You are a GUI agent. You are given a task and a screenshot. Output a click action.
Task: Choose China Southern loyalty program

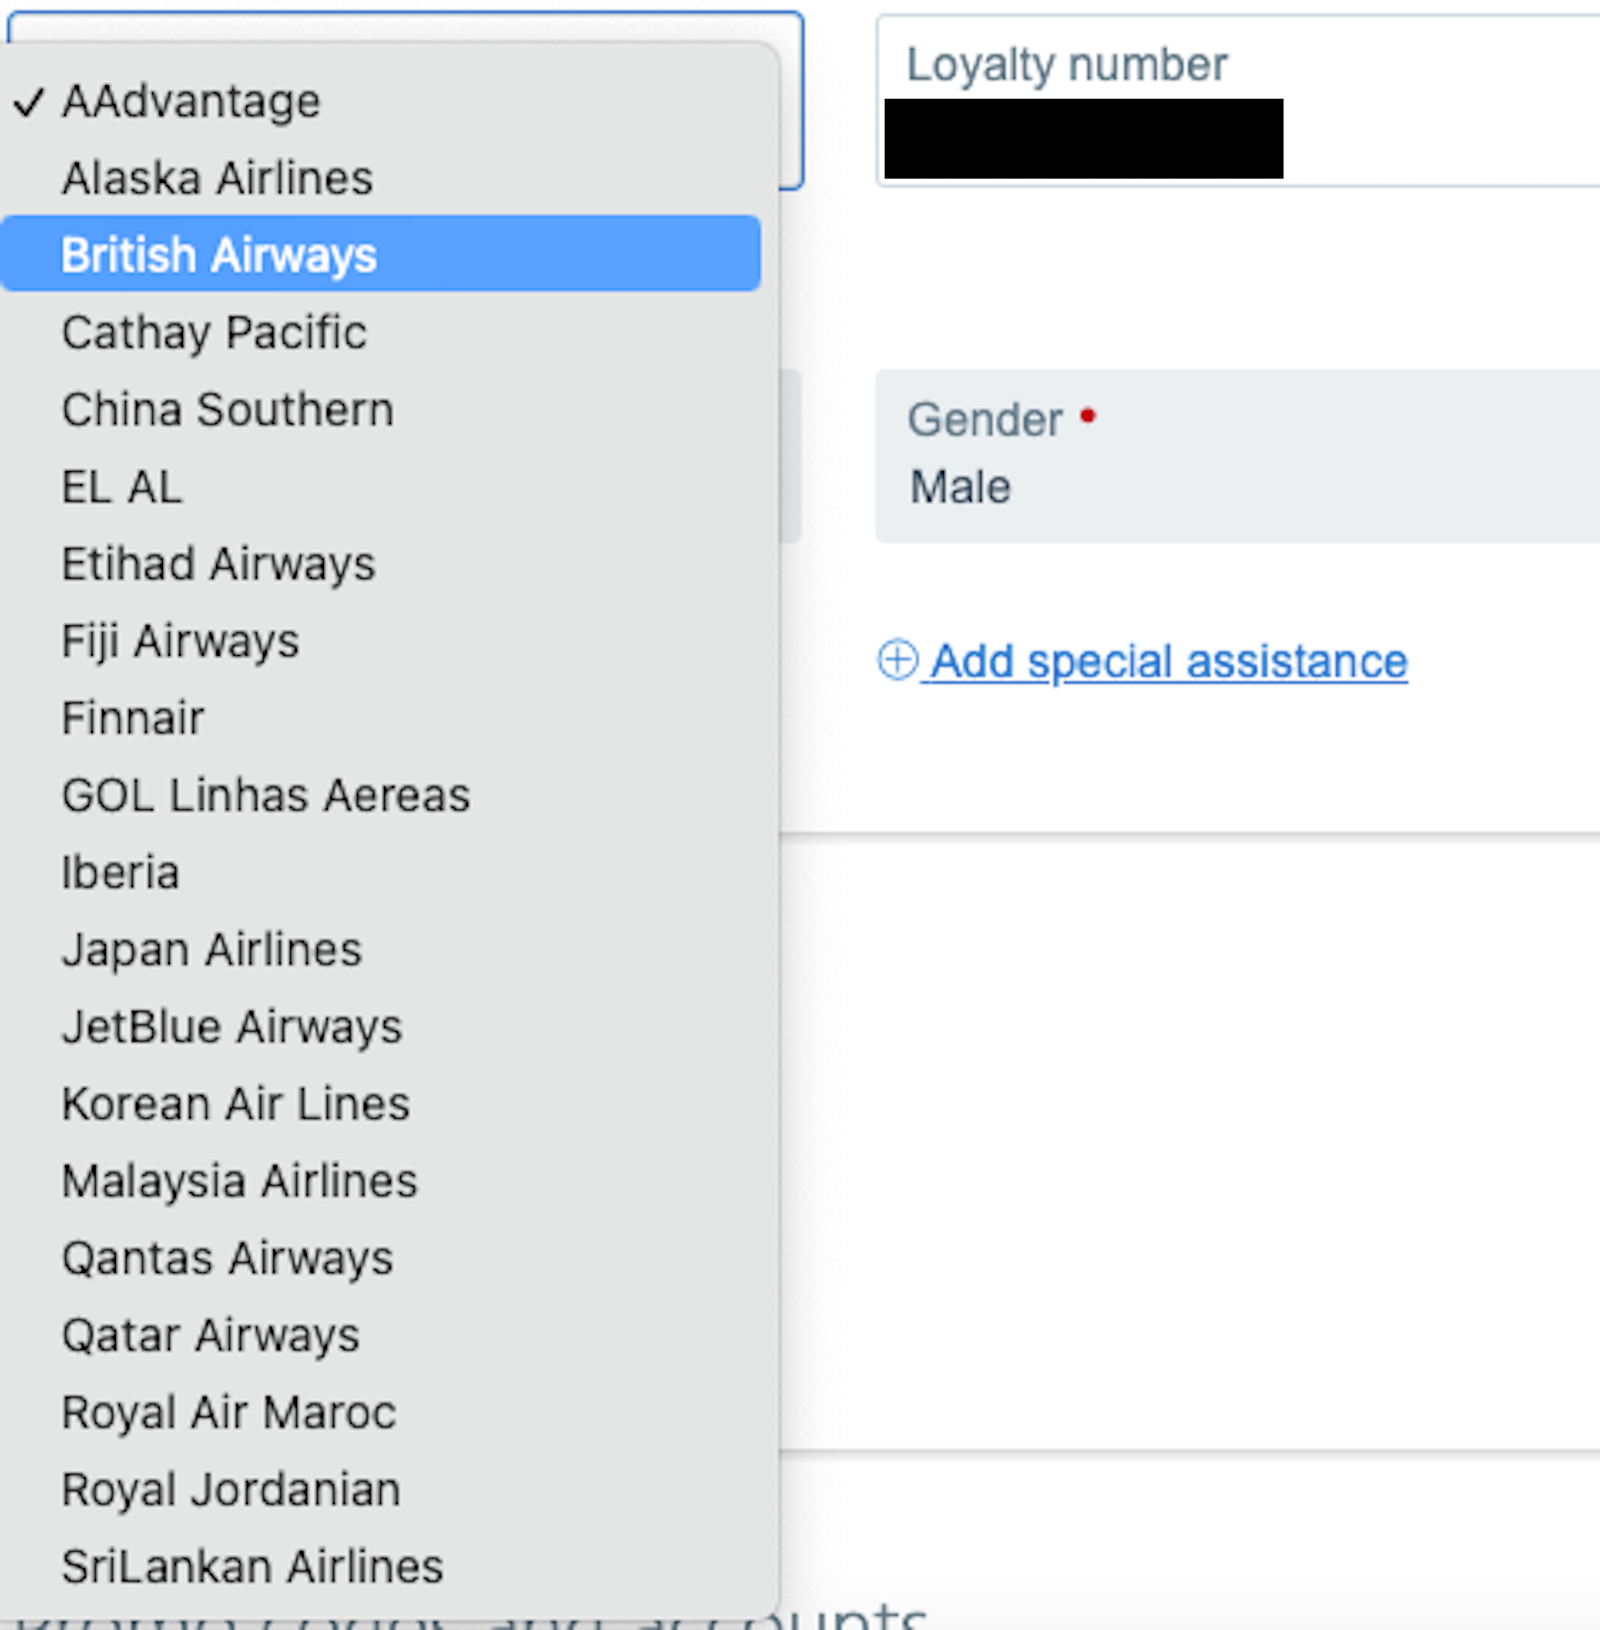click(x=227, y=409)
